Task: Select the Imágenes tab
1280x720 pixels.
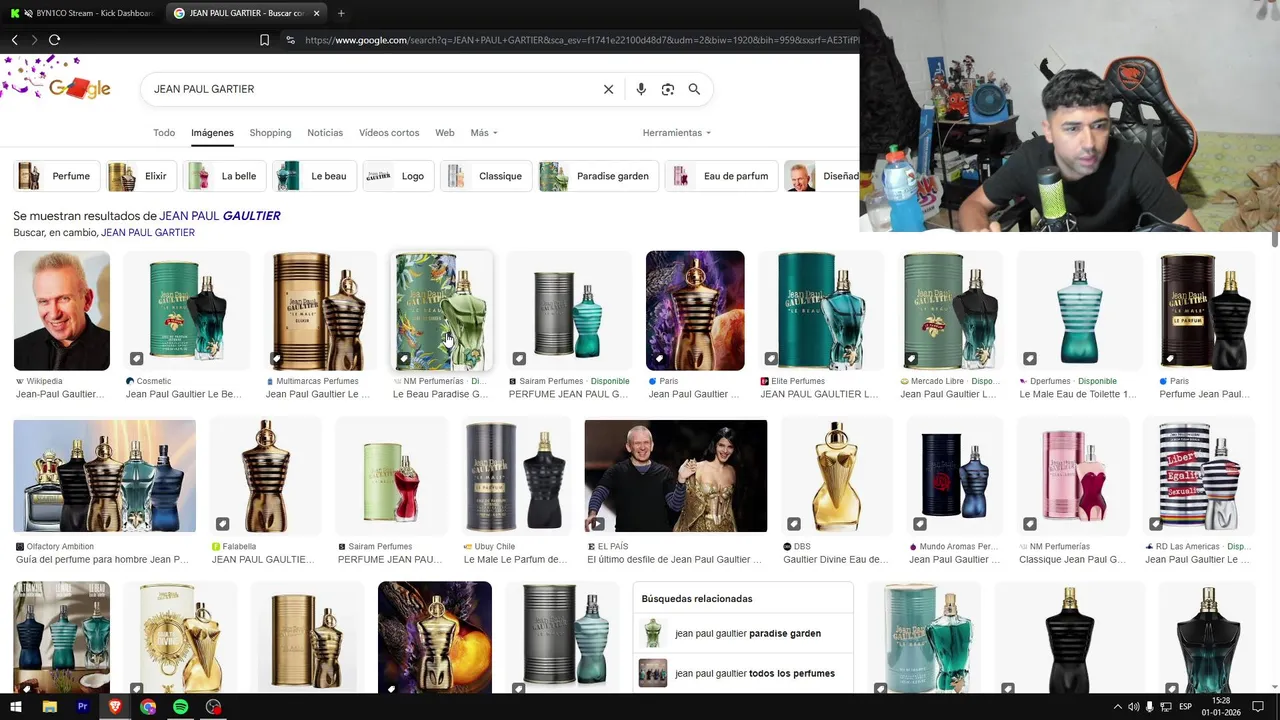Action: point(212,133)
